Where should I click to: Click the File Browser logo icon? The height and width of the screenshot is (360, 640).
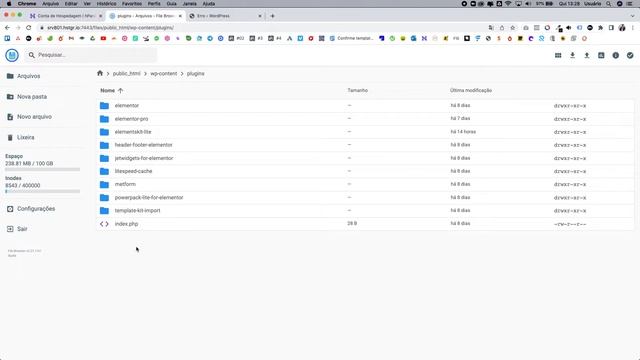point(12,55)
